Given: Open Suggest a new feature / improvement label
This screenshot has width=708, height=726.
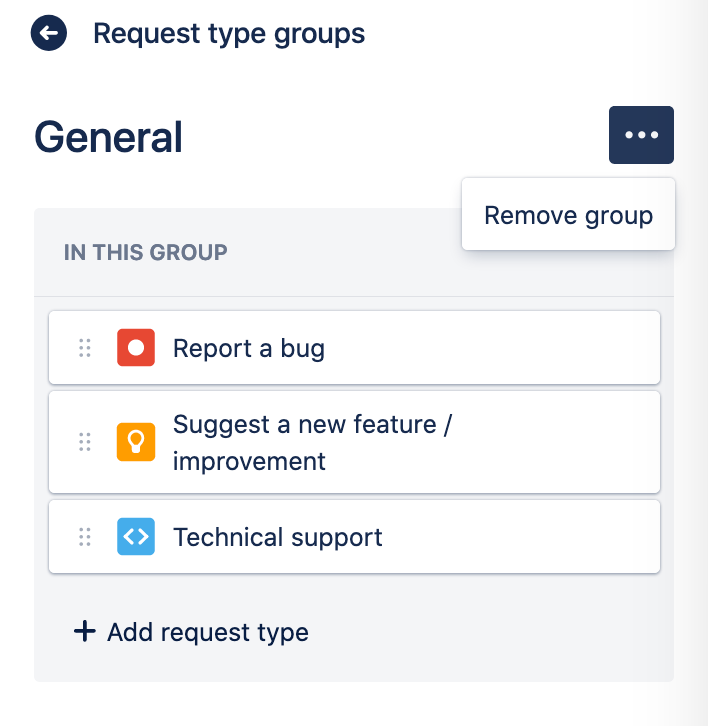Looking at the screenshot, I should (x=312, y=442).
